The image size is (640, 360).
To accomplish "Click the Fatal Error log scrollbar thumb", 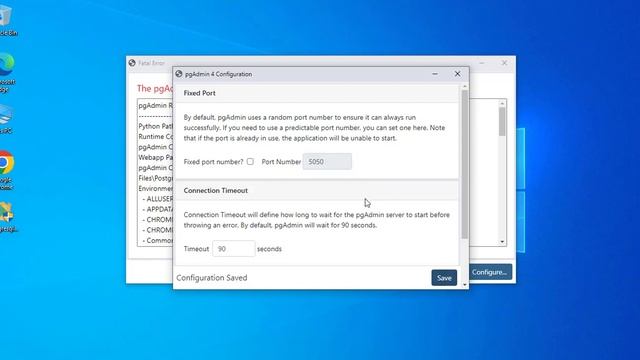I will click(502, 122).
